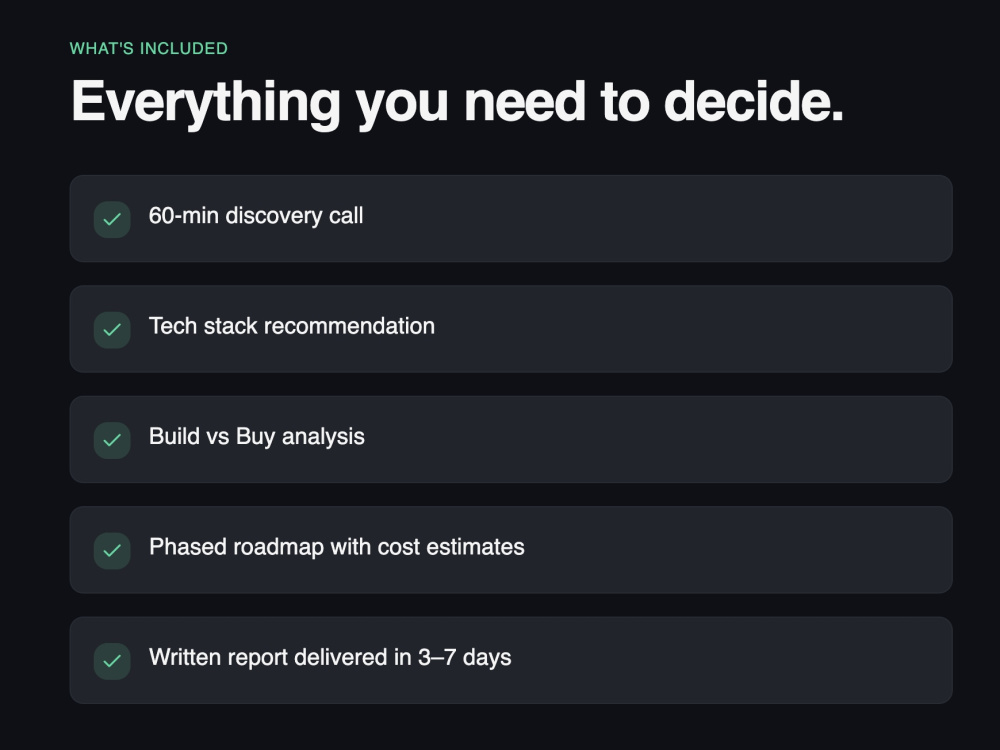
Task: Select the Tech stack recommendation feature card
Action: pyautogui.click(x=511, y=329)
